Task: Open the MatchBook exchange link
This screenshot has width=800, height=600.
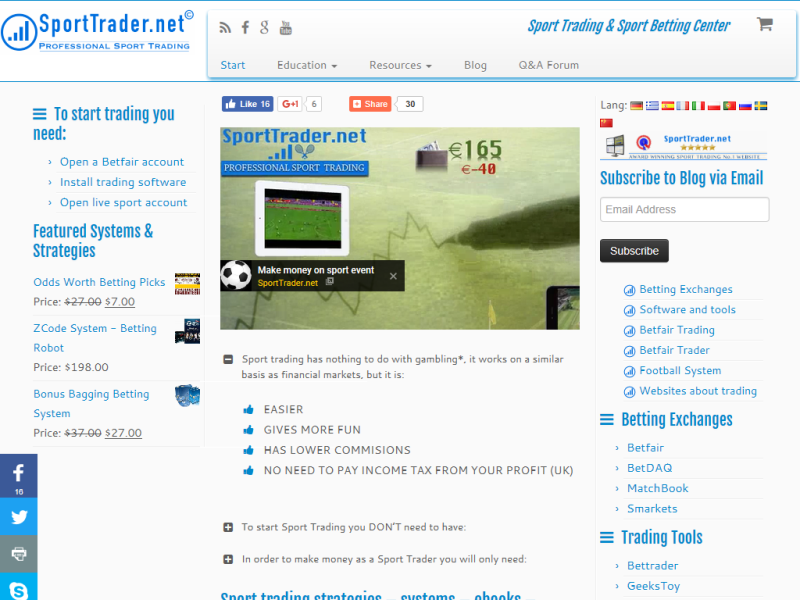Action: pos(658,488)
